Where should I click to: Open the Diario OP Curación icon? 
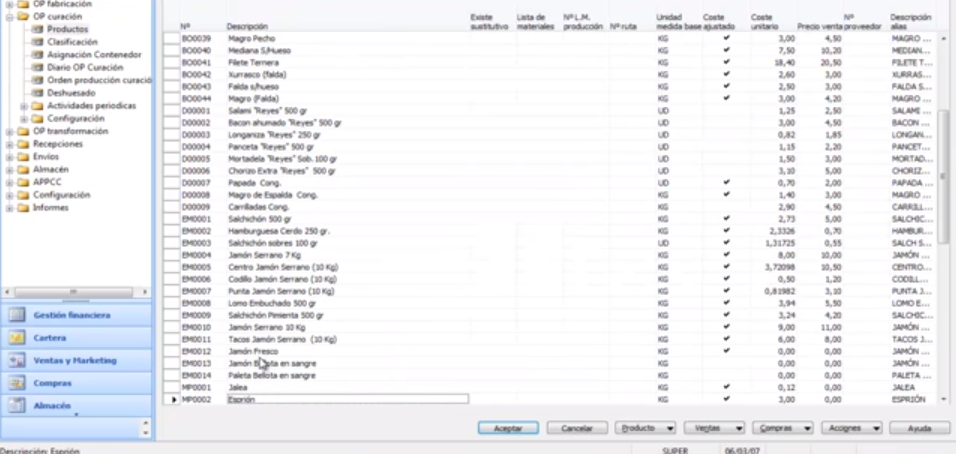tap(38, 68)
